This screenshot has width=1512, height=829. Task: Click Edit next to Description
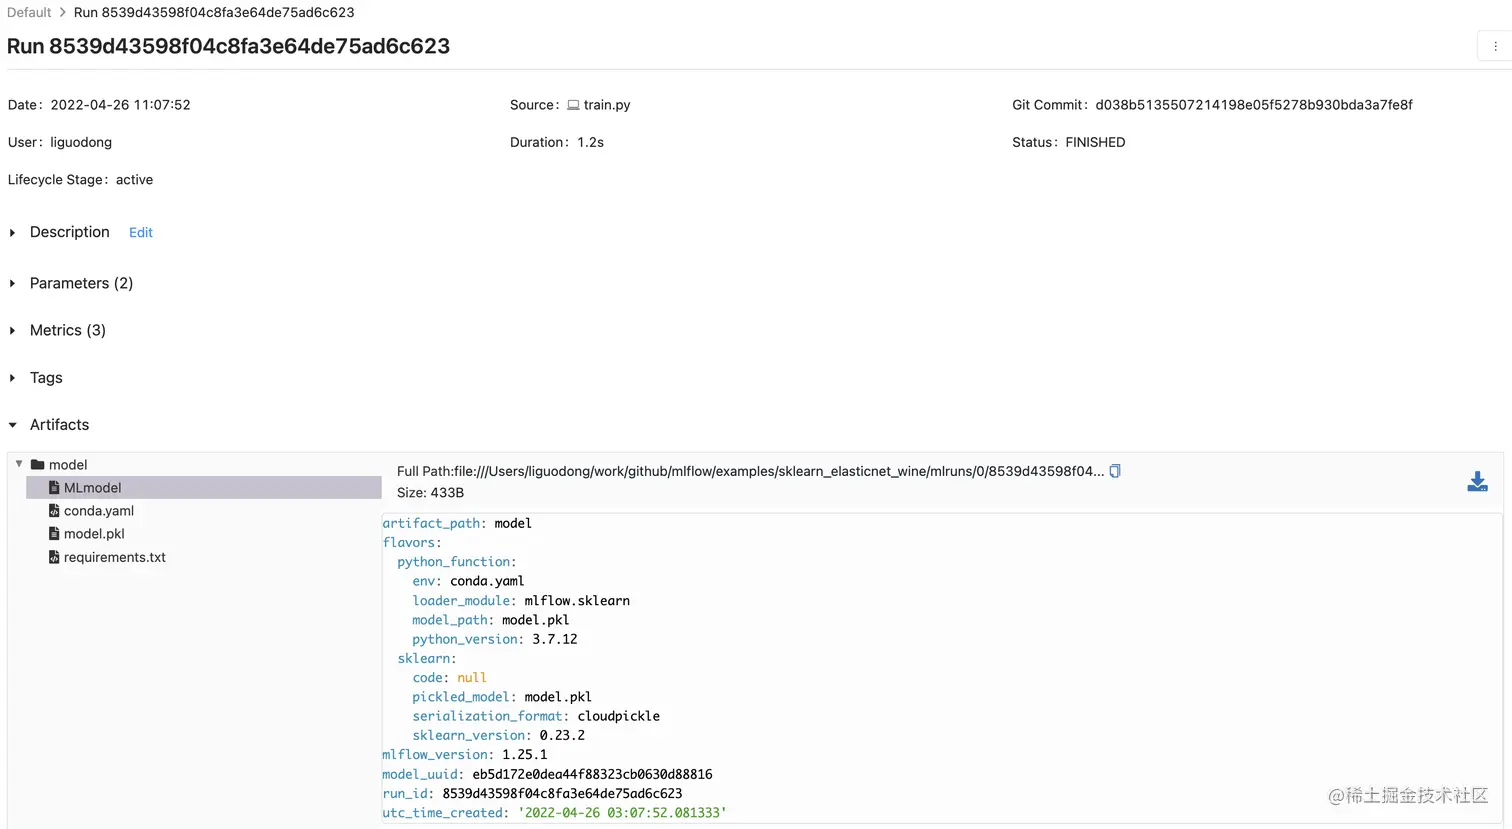[141, 233]
